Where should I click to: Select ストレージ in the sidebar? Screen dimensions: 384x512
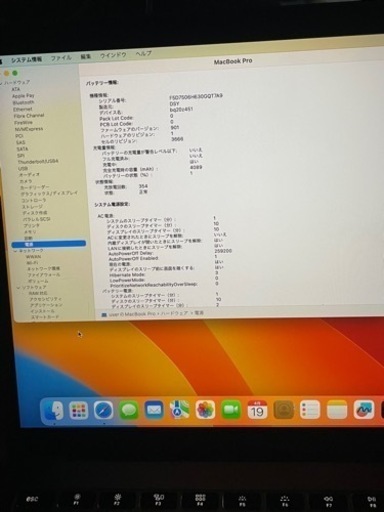coord(32,207)
